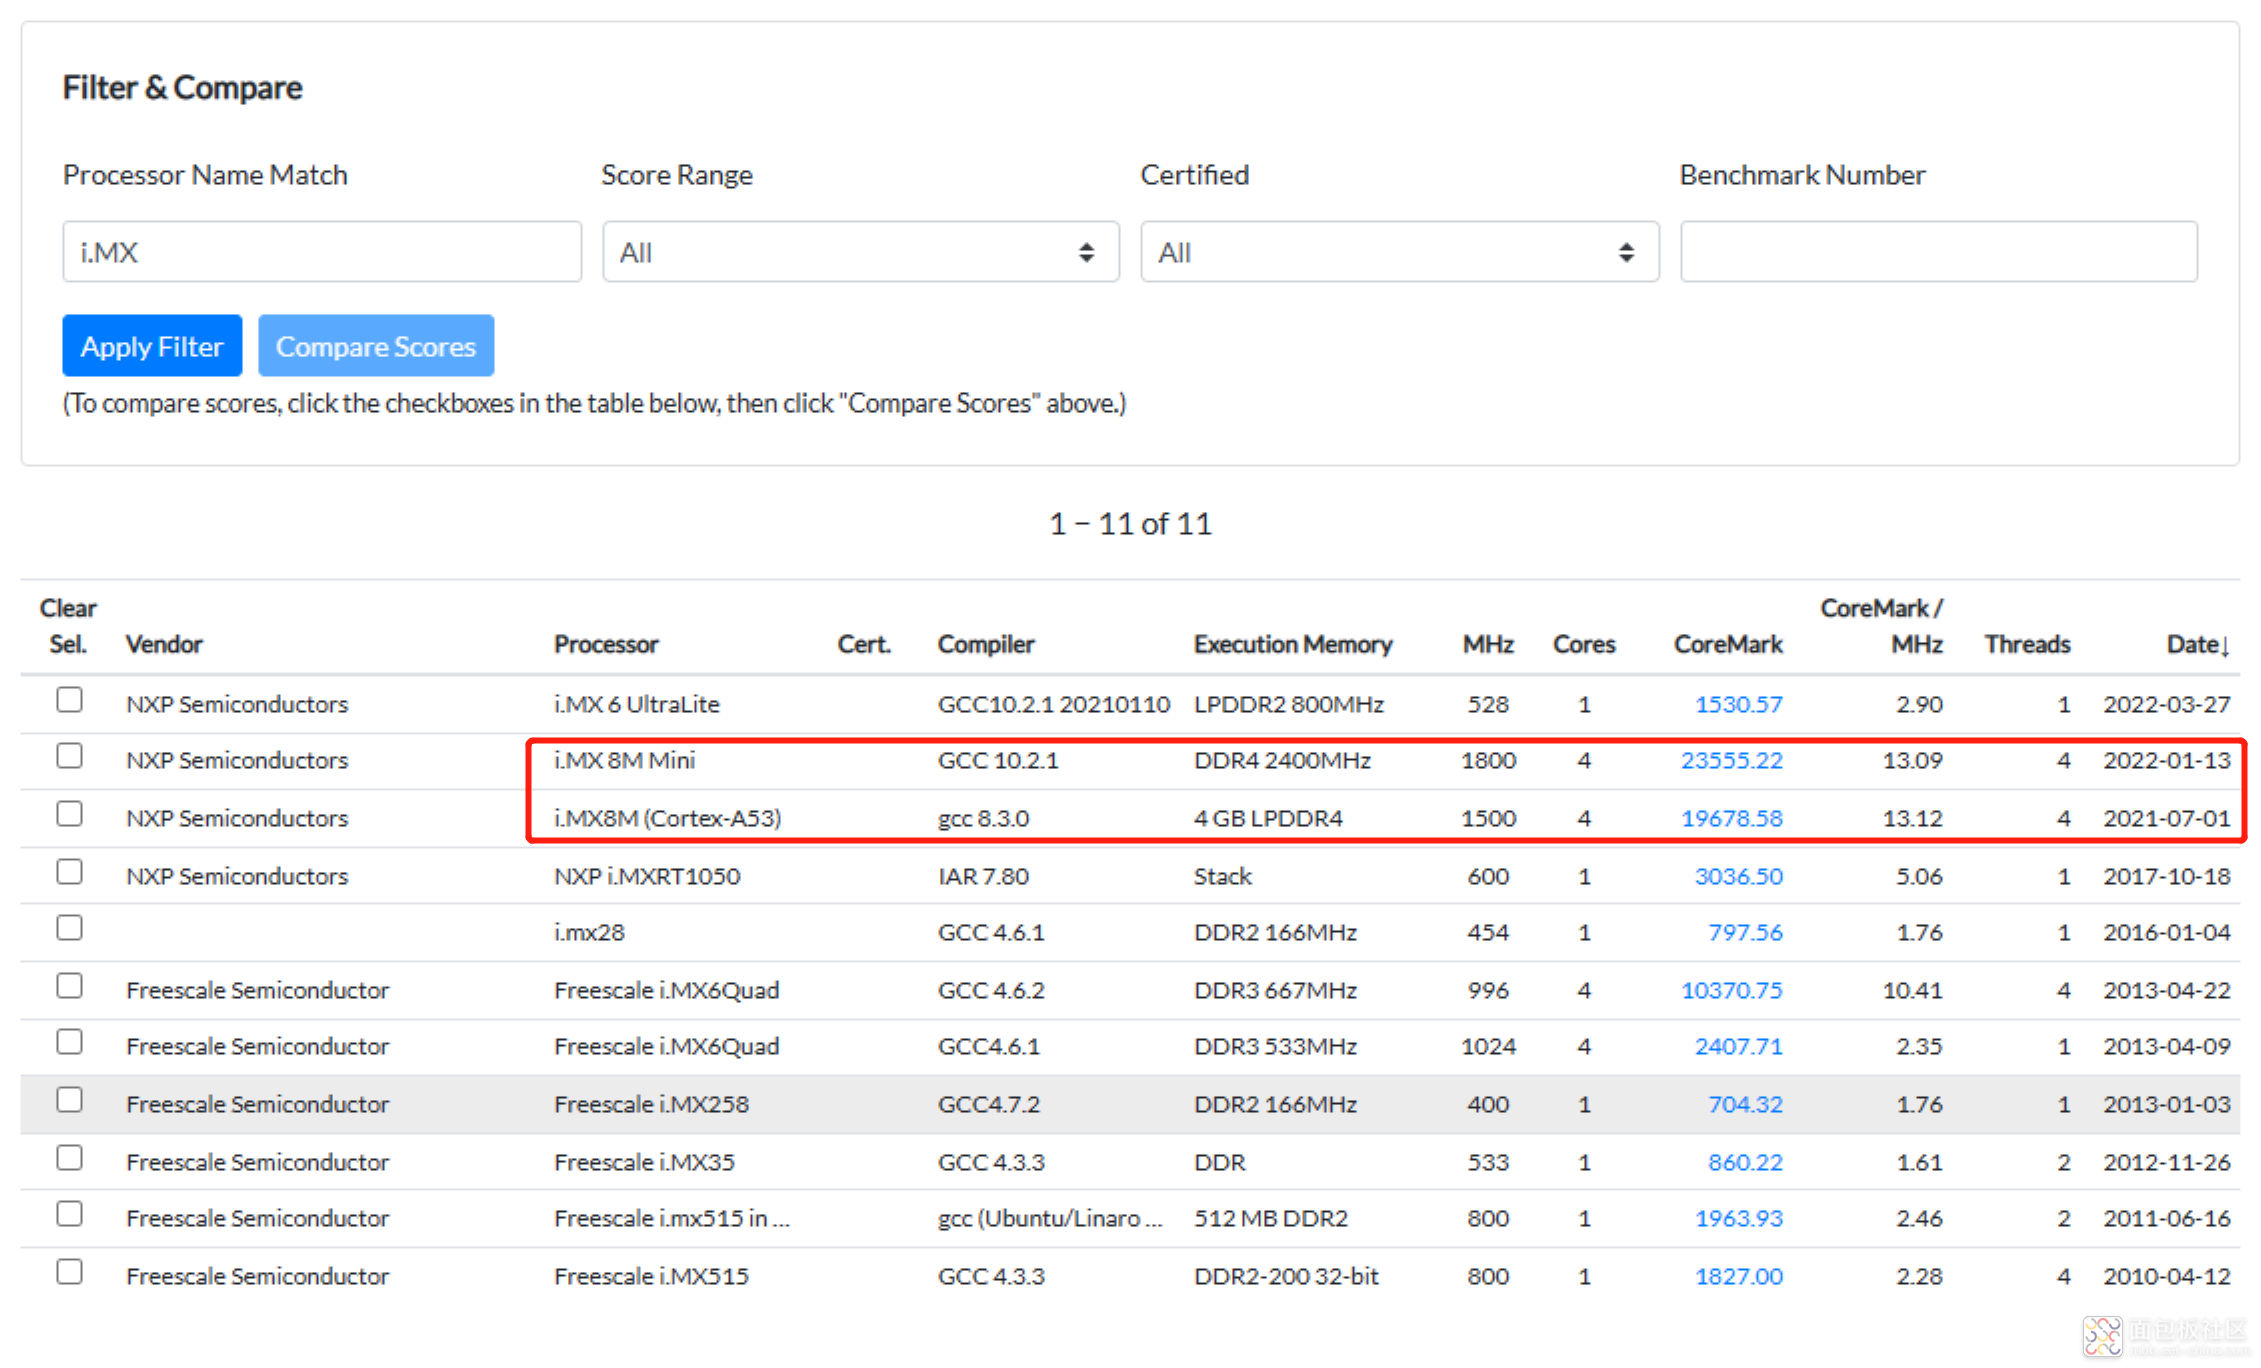Click the Compare Scores button

click(376, 346)
